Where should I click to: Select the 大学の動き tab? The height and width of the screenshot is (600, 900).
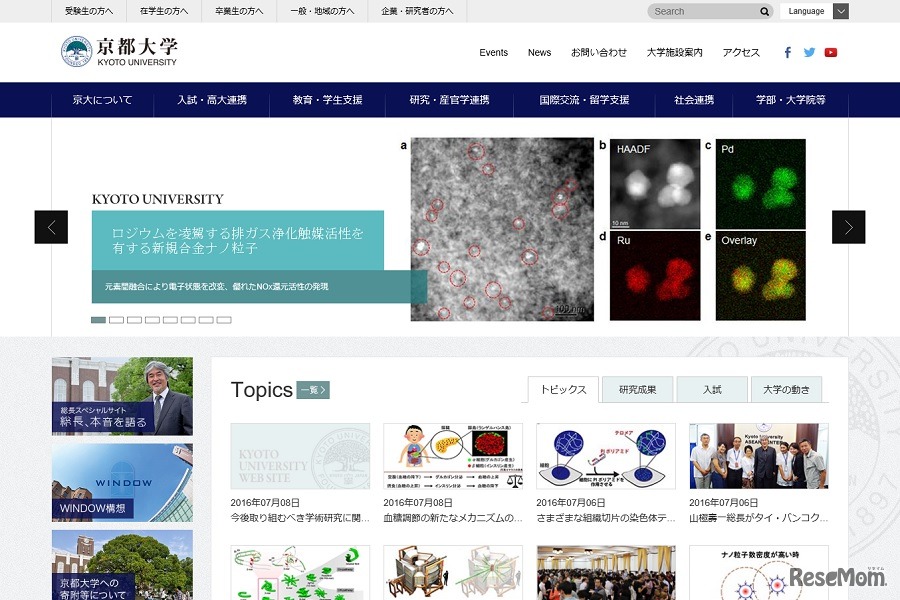(786, 389)
